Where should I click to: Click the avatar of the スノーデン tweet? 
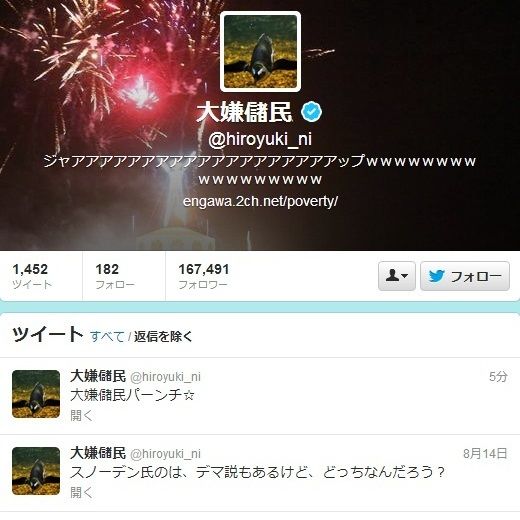coord(36,471)
